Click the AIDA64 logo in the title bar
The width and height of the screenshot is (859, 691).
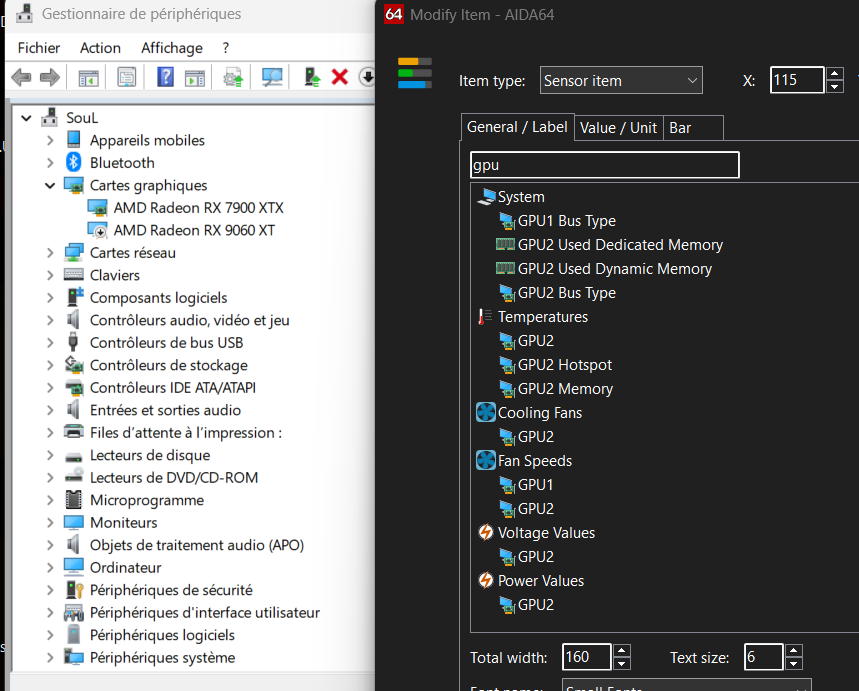point(394,14)
